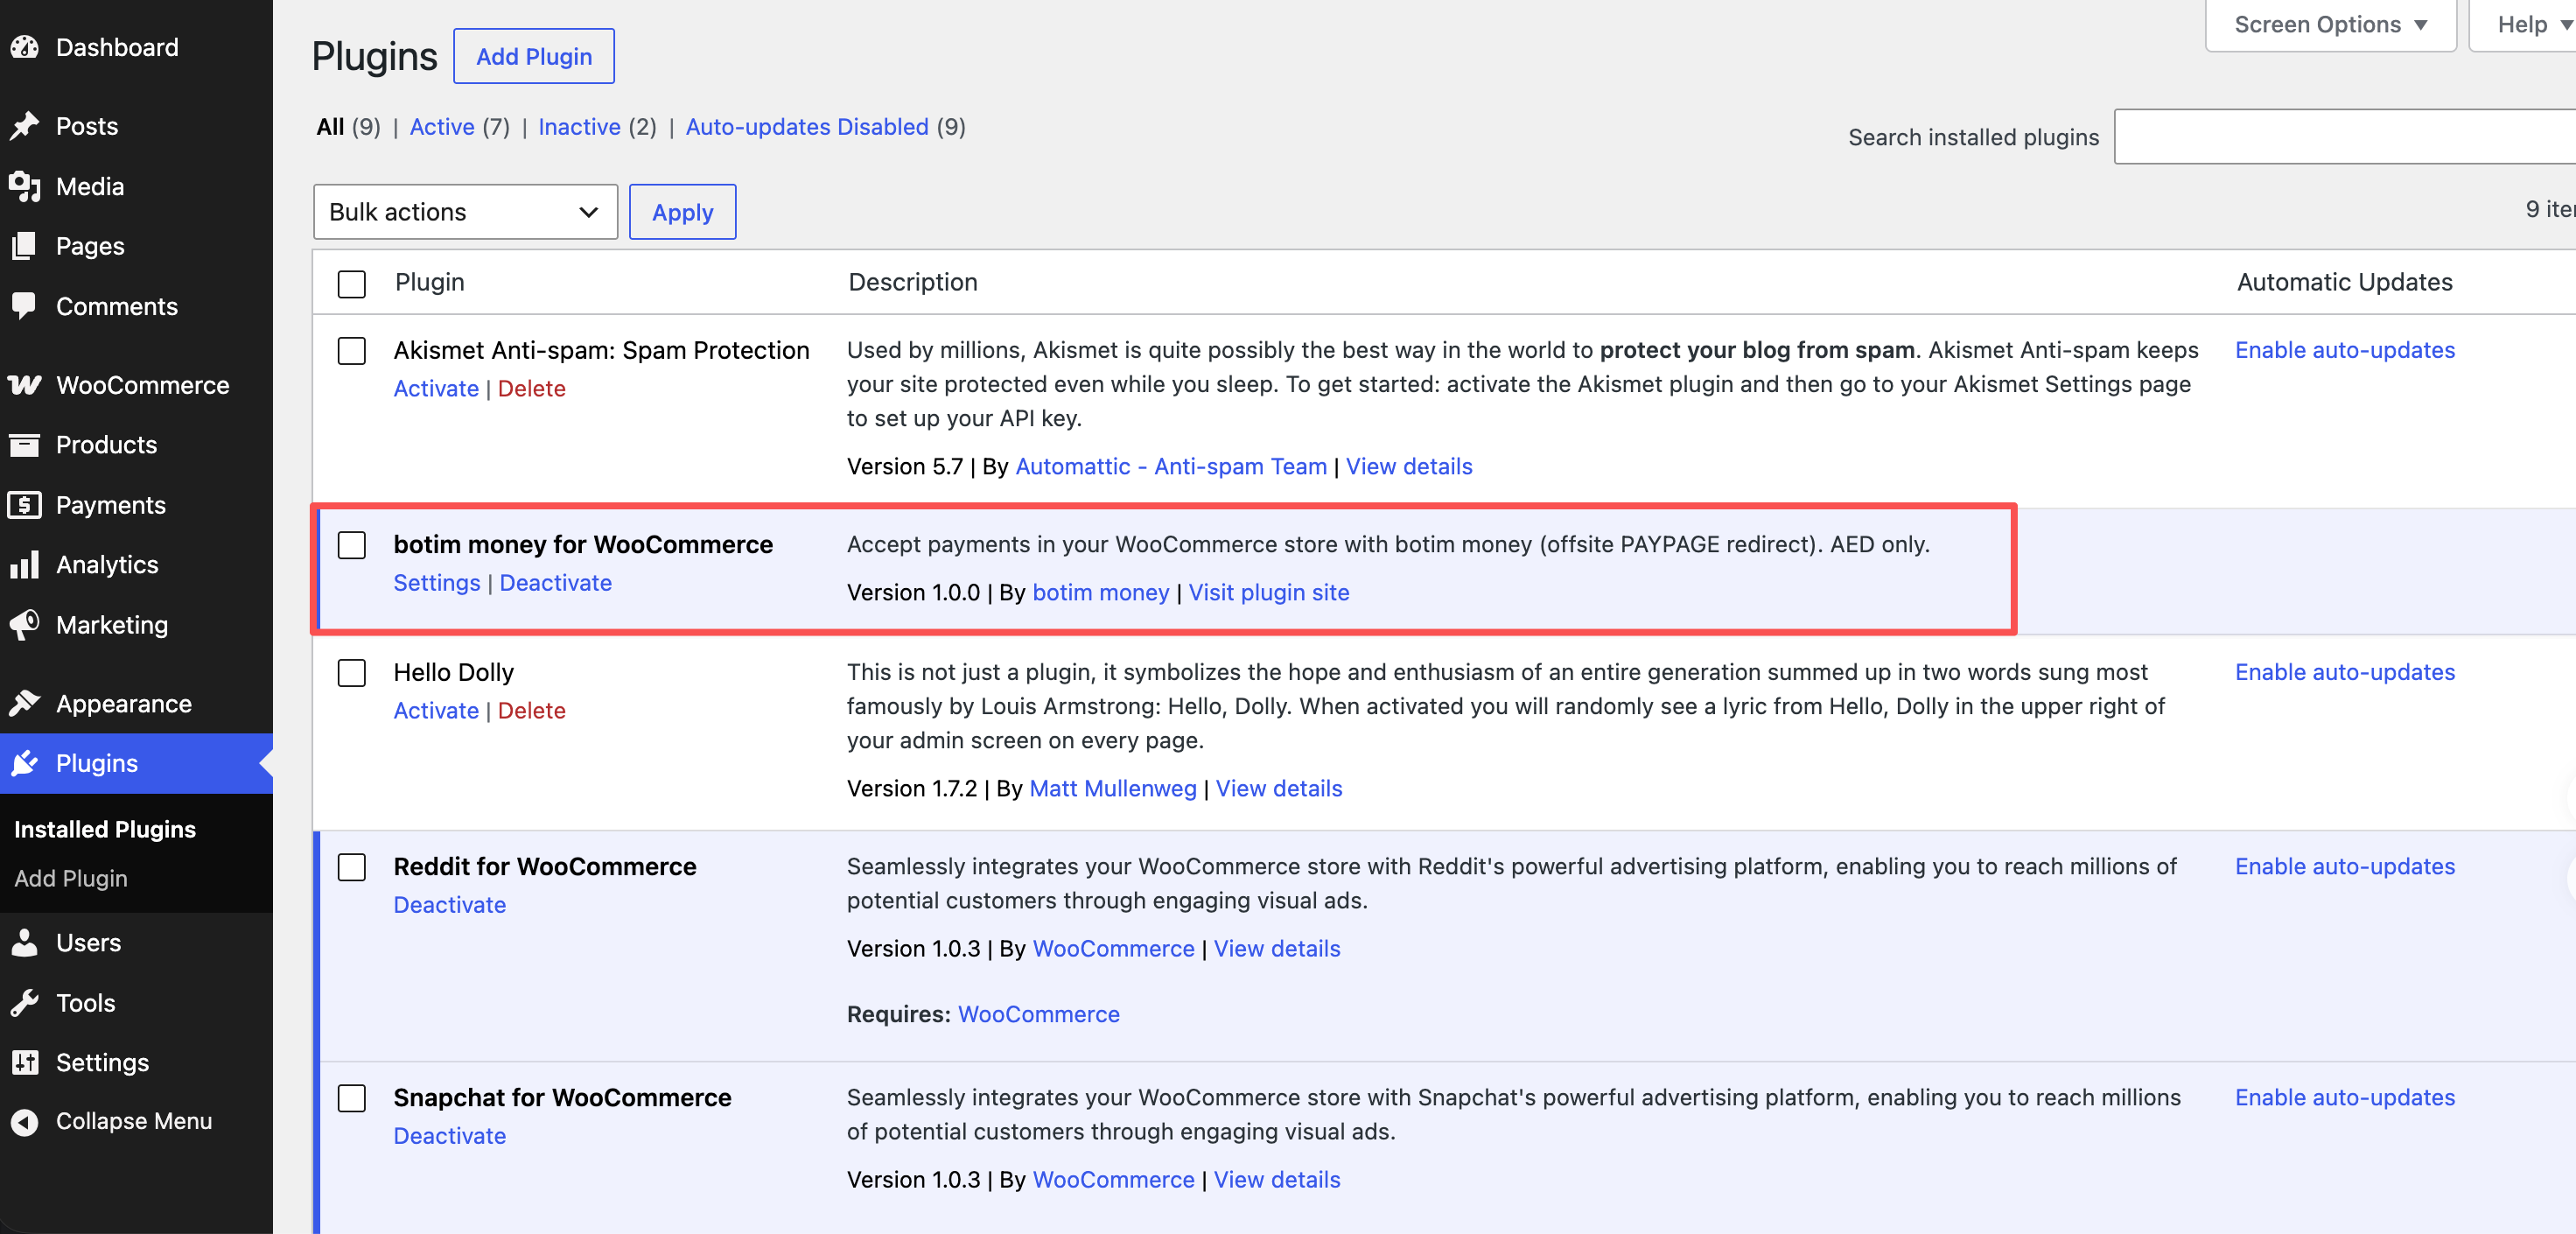Filter plugins by Active
The height and width of the screenshot is (1234, 2576).
pyautogui.click(x=442, y=127)
